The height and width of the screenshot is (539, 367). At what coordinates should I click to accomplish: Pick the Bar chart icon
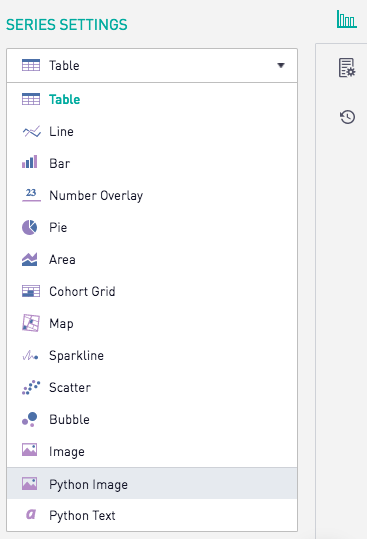(x=30, y=162)
